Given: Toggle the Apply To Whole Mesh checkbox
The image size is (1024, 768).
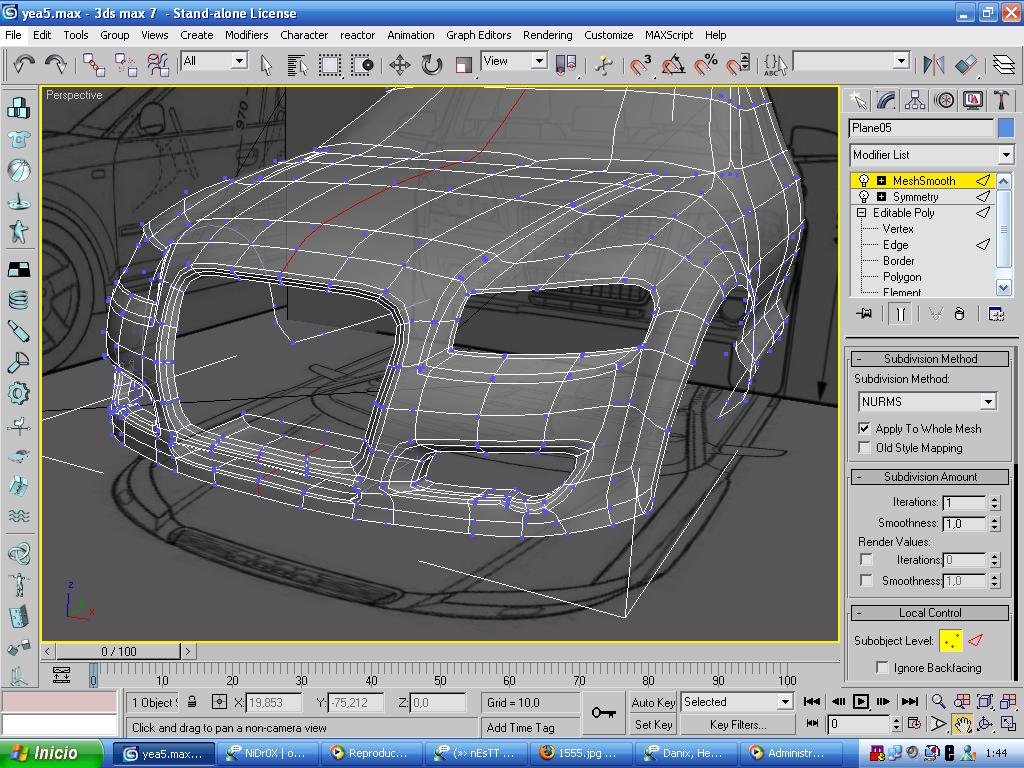Looking at the screenshot, I should pyautogui.click(x=865, y=428).
